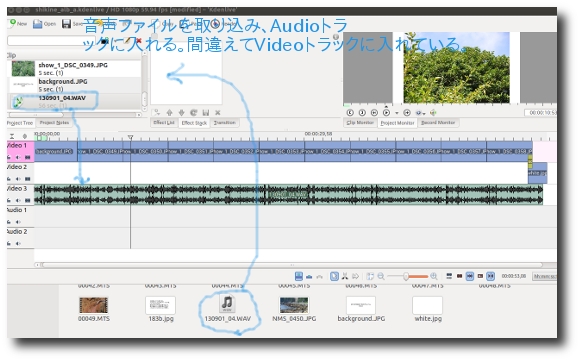Toggle hide video on Video 2 track

coord(27,179)
